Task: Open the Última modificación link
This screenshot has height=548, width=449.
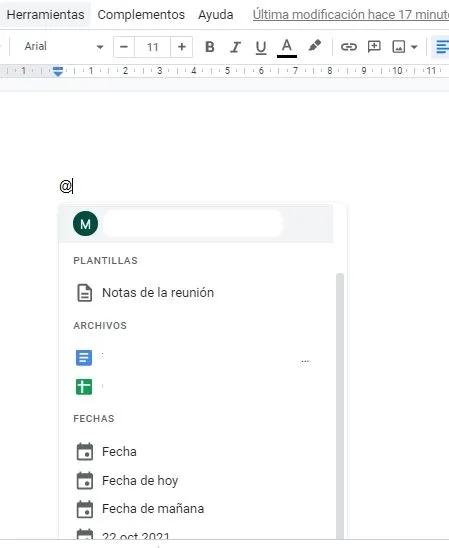Action: (351, 15)
